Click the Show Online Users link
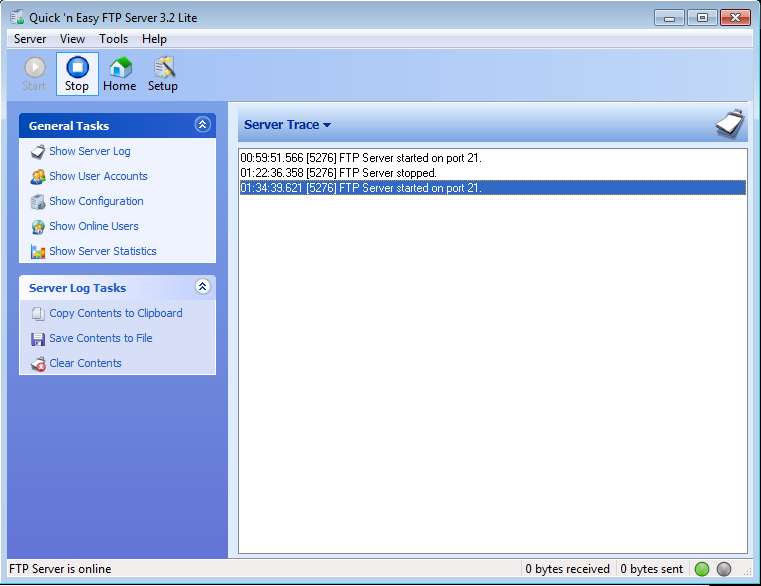This screenshot has height=586, width=761. (x=94, y=226)
